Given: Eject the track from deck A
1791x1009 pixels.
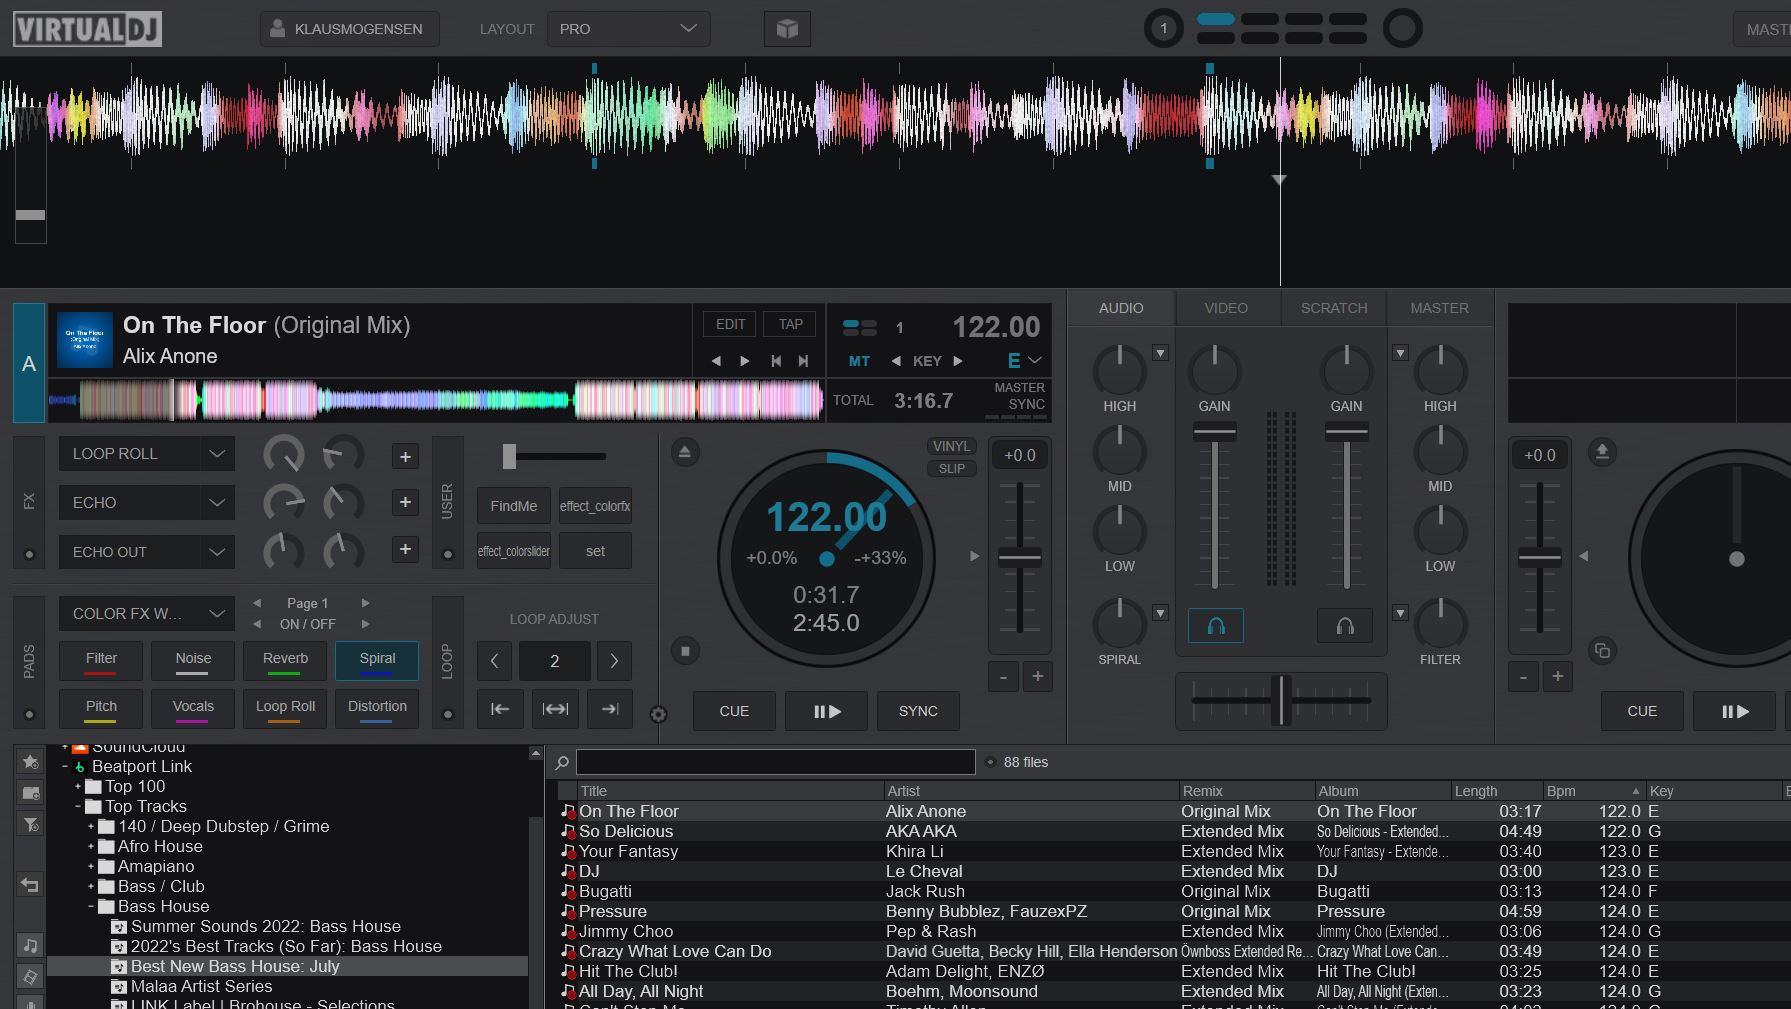Looking at the screenshot, I should (685, 452).
